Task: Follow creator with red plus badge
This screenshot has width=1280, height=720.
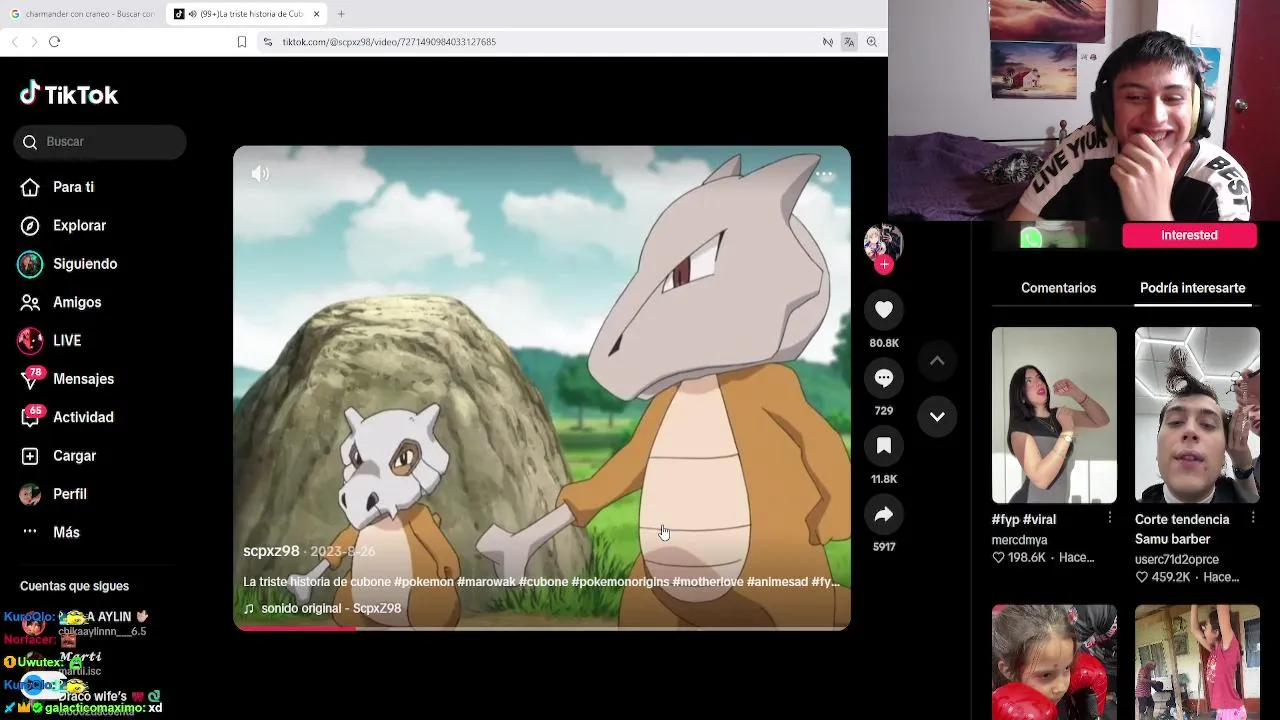Action: tap(884, 265)
